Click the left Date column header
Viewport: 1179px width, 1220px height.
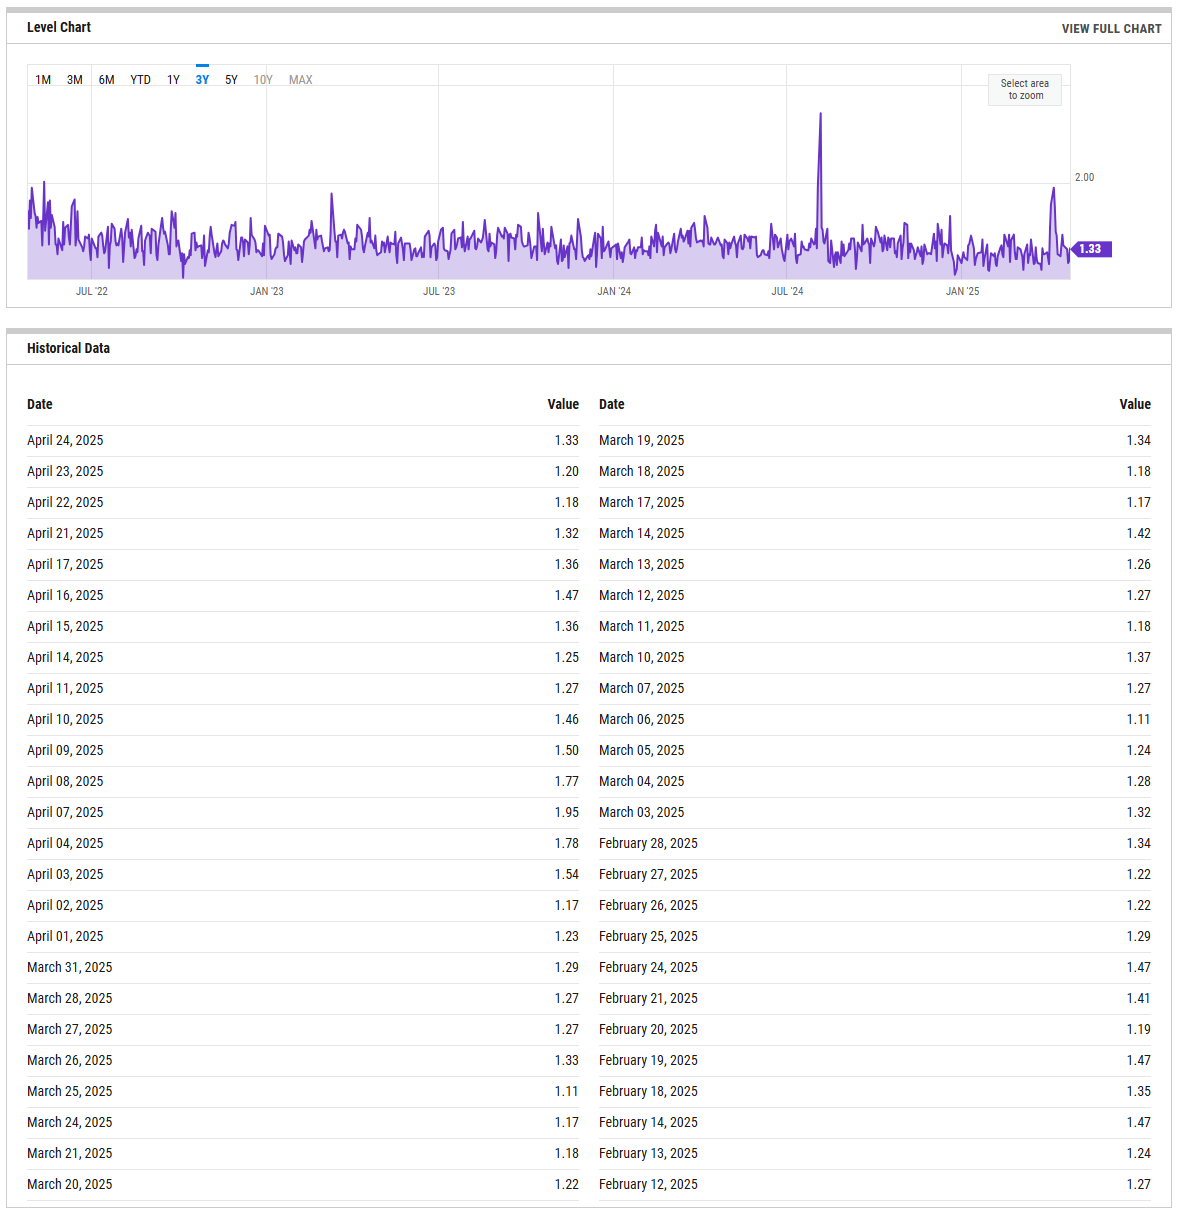coord(40,404)
